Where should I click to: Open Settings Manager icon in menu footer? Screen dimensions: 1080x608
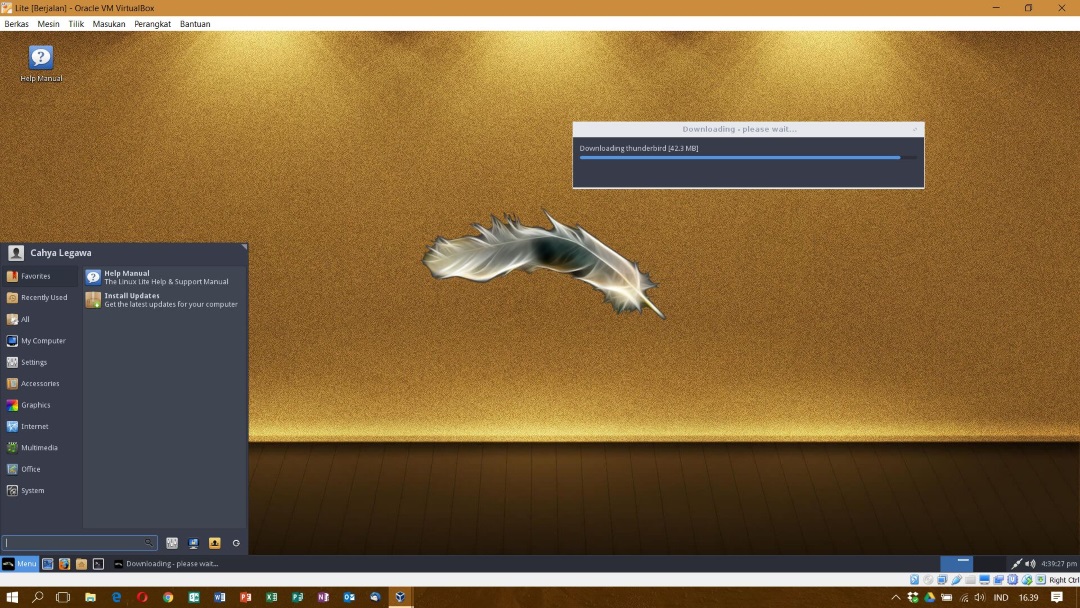tap(172, 543)
